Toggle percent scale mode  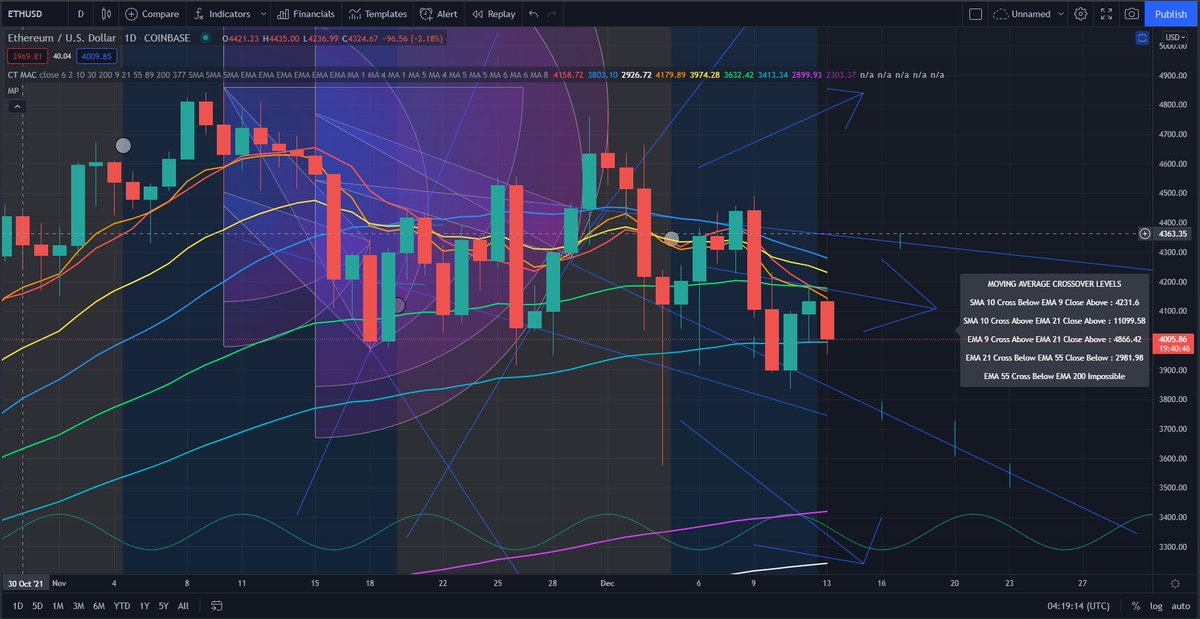[1135, 605]
